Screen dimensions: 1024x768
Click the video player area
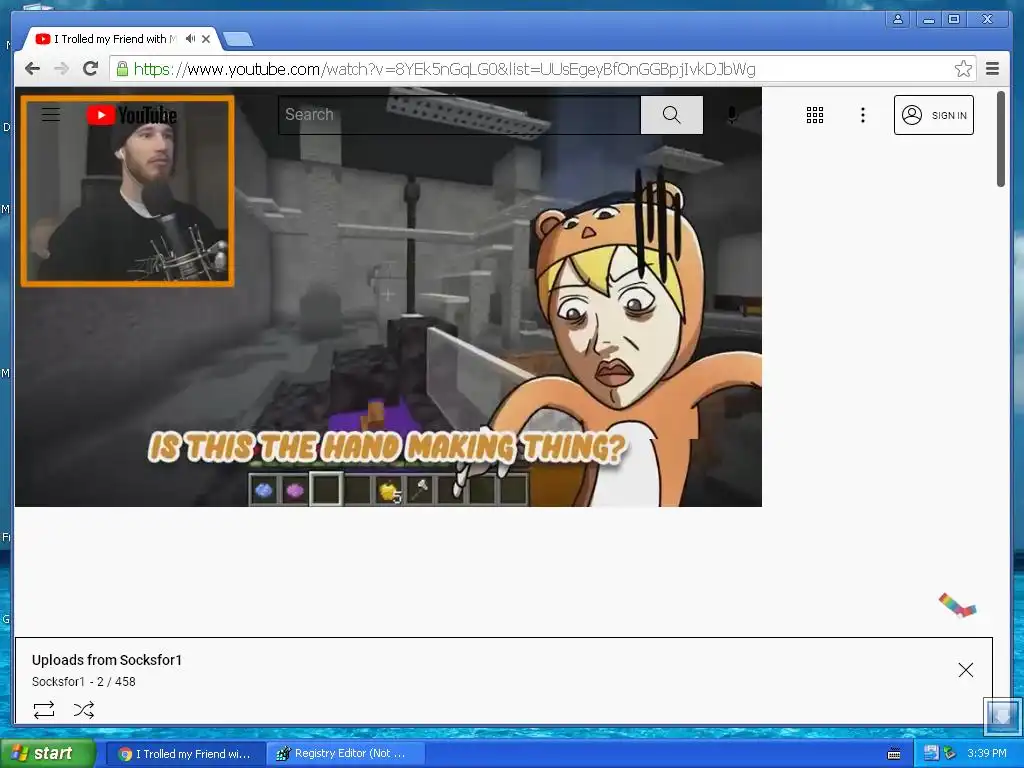[388, 296]
